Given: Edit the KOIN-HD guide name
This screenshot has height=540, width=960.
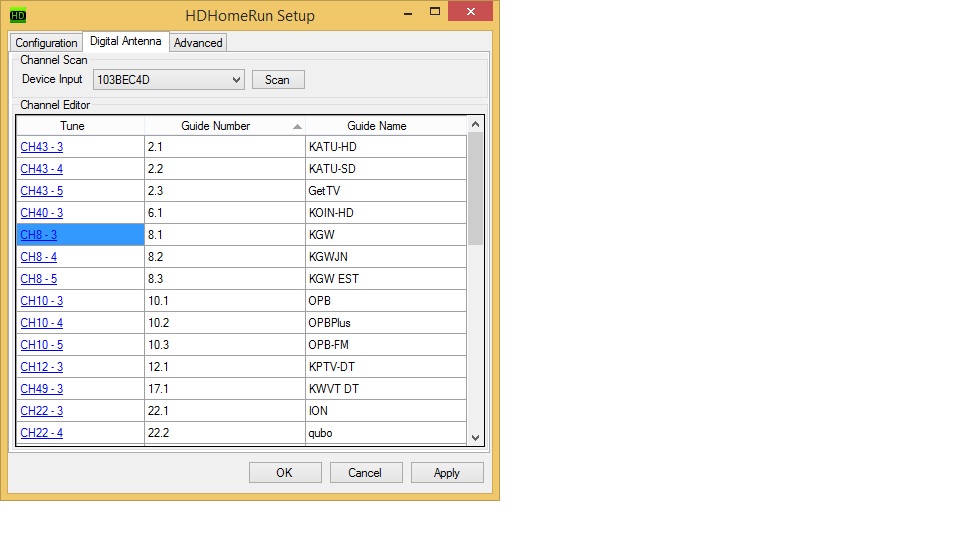Looking at the screenshot, I should click(386, 213).
